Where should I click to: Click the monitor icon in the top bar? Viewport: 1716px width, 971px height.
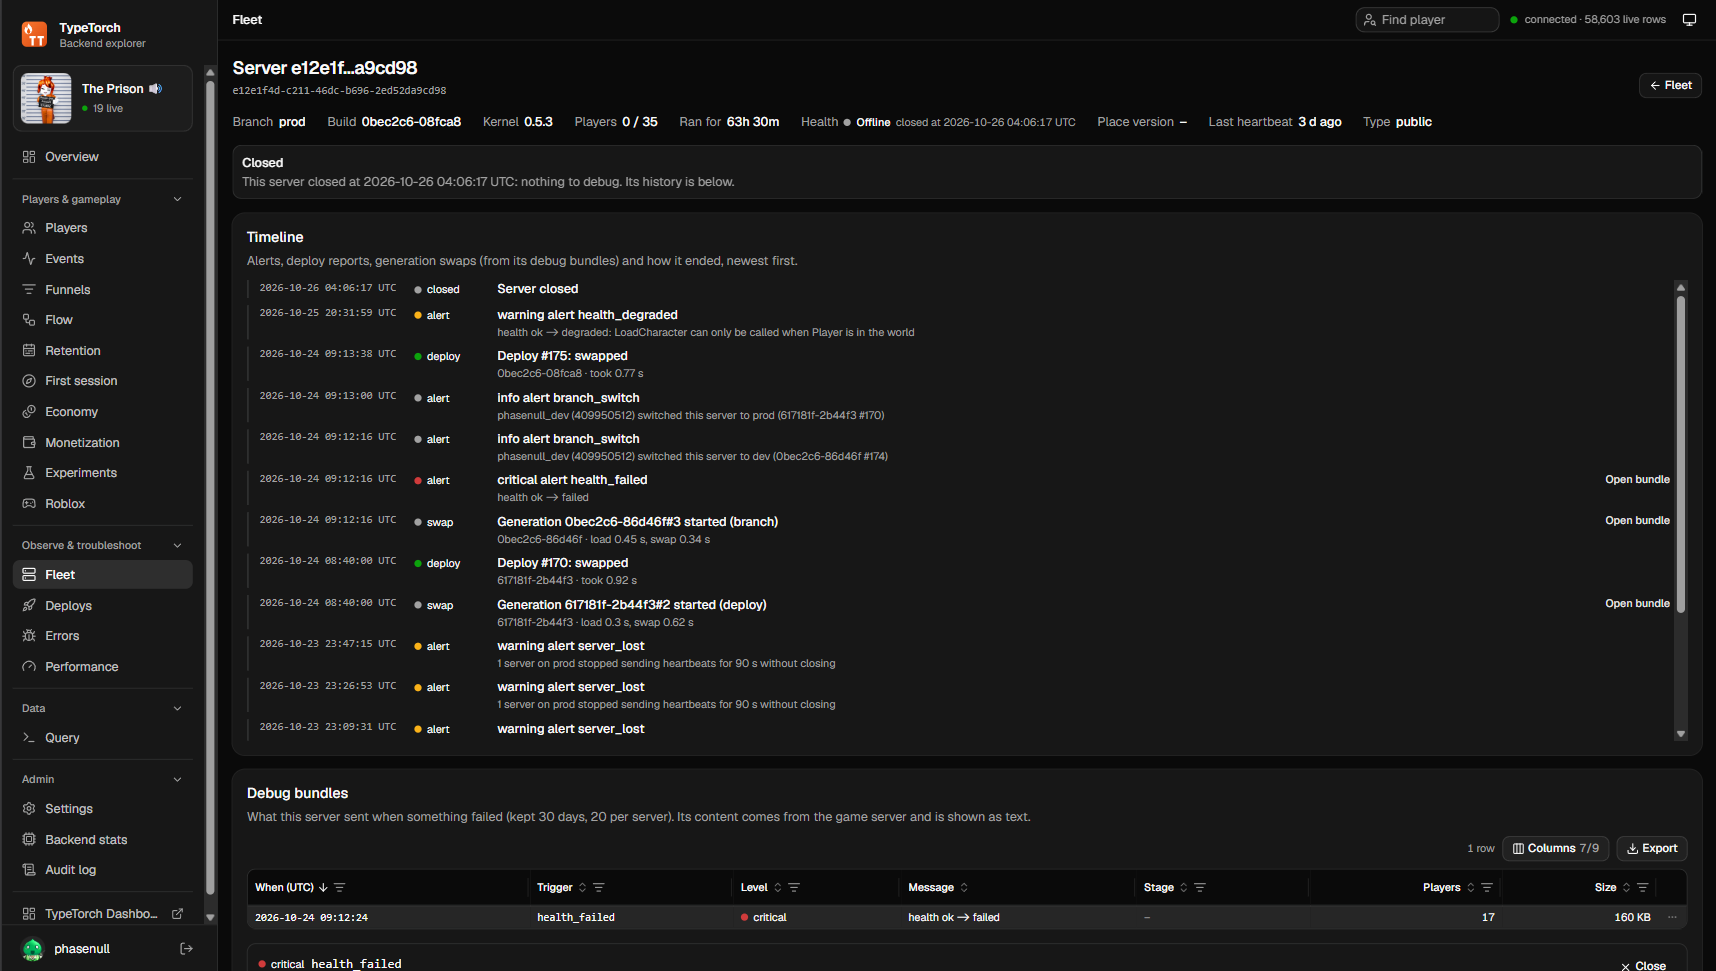1689,20
